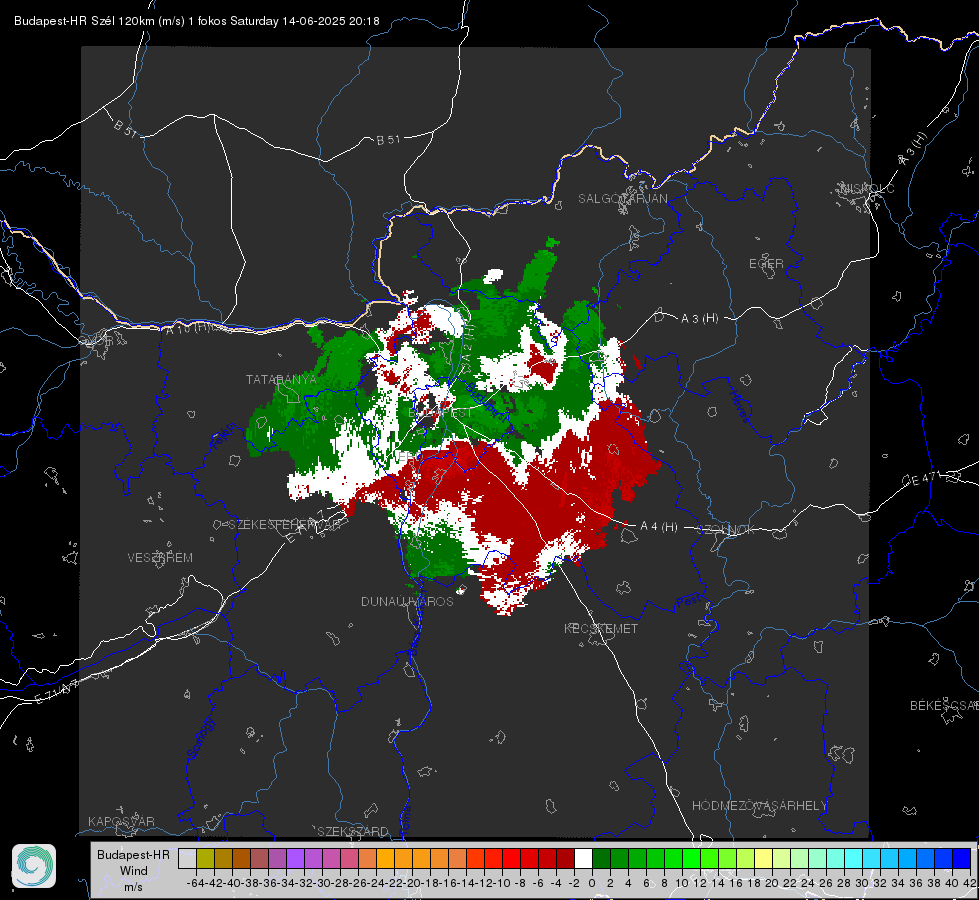Click the KAPOSVÁR city label
Screen dimensions: 979x900
tap(121, 821)
